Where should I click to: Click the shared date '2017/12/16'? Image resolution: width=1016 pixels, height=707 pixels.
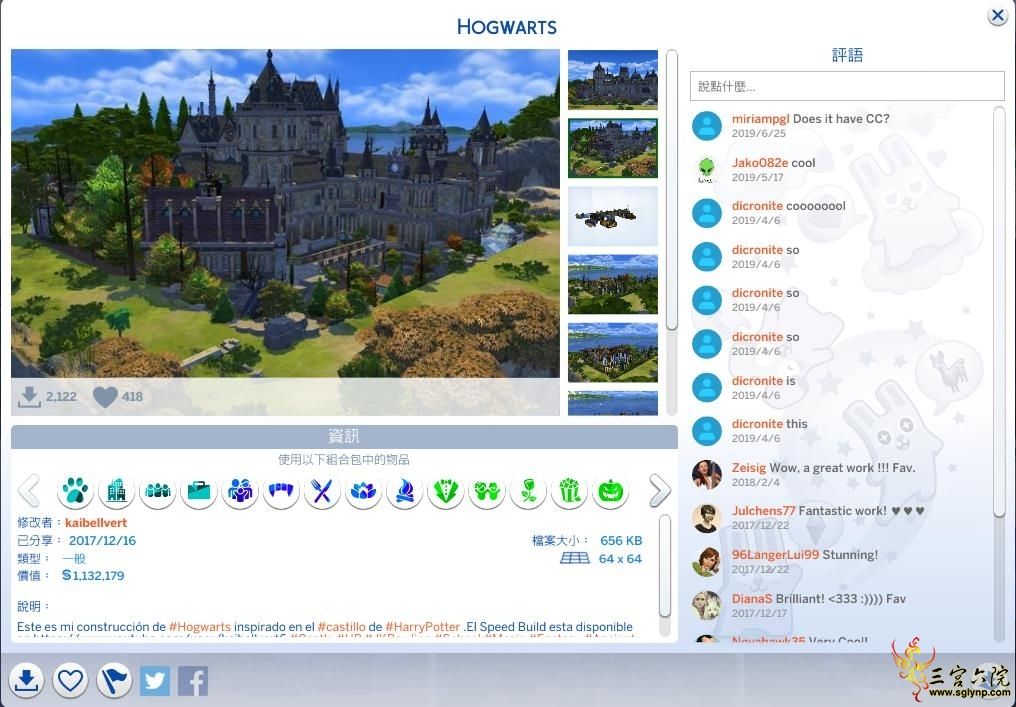point(102,540)
